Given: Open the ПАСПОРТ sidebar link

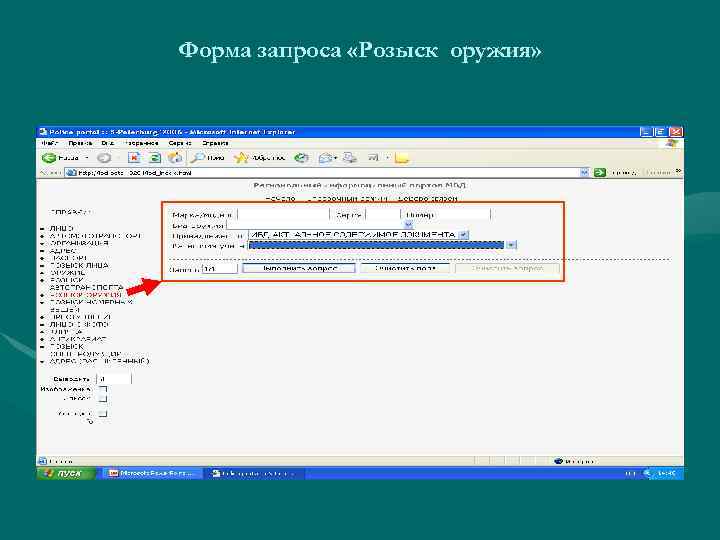Looking at the screenshot, I should (68, 258).
